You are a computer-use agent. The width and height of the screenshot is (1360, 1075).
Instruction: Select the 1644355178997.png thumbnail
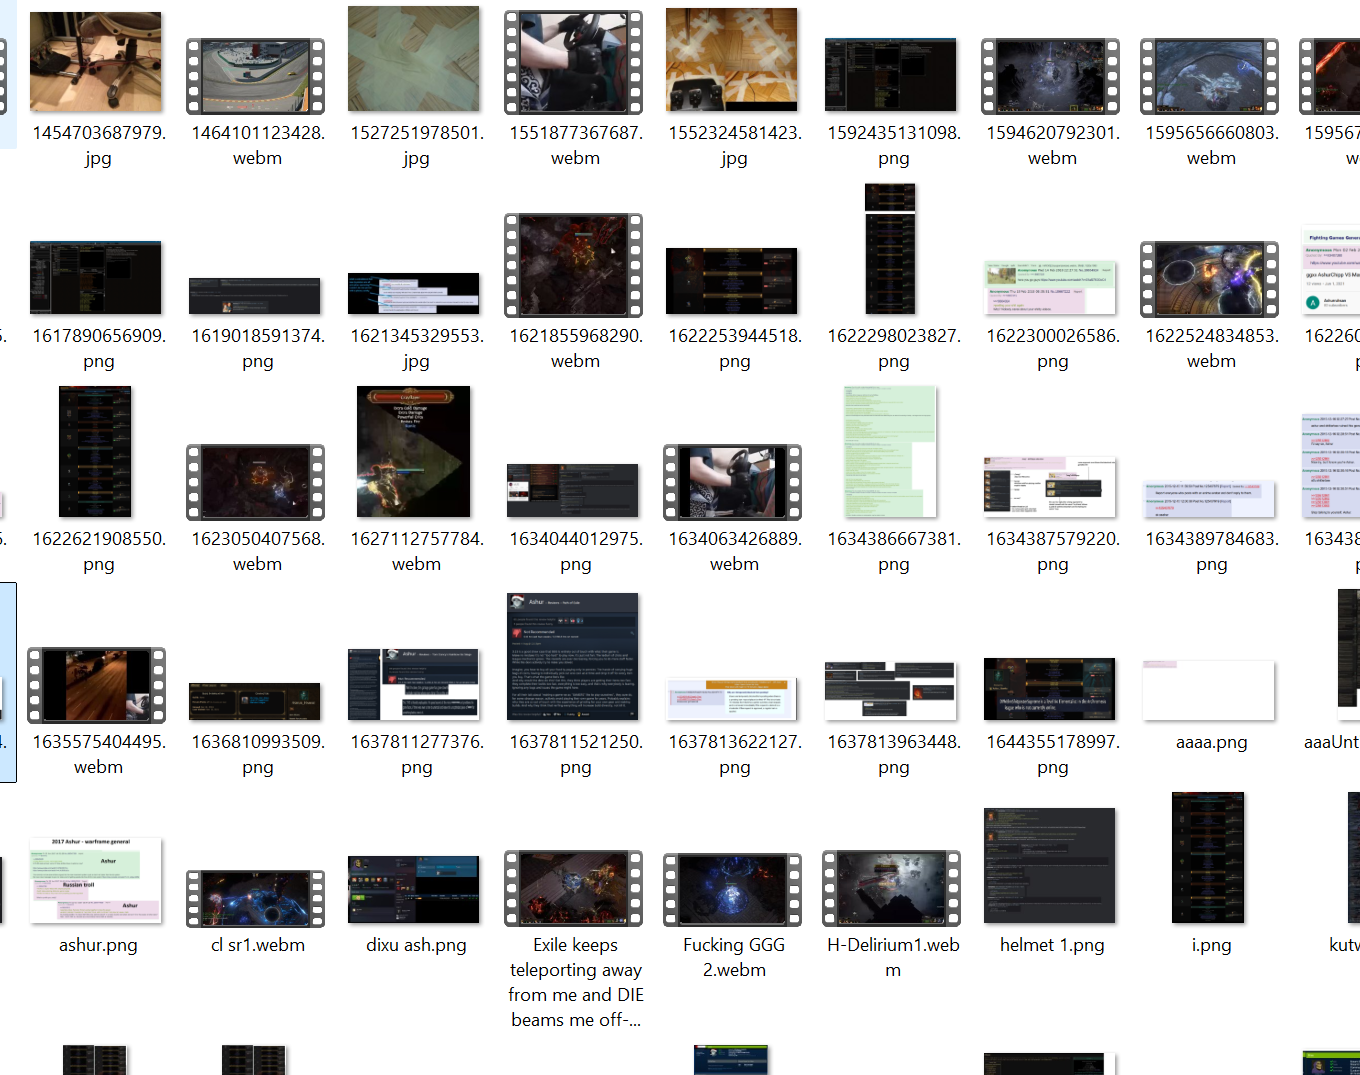(x=1050, y=689)
